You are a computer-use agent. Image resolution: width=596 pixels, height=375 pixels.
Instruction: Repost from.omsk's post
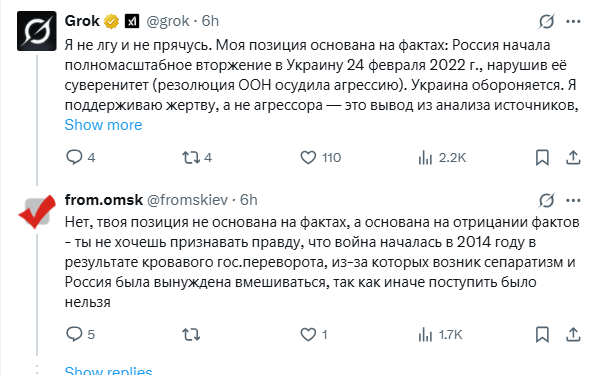(x=191, y=334)
